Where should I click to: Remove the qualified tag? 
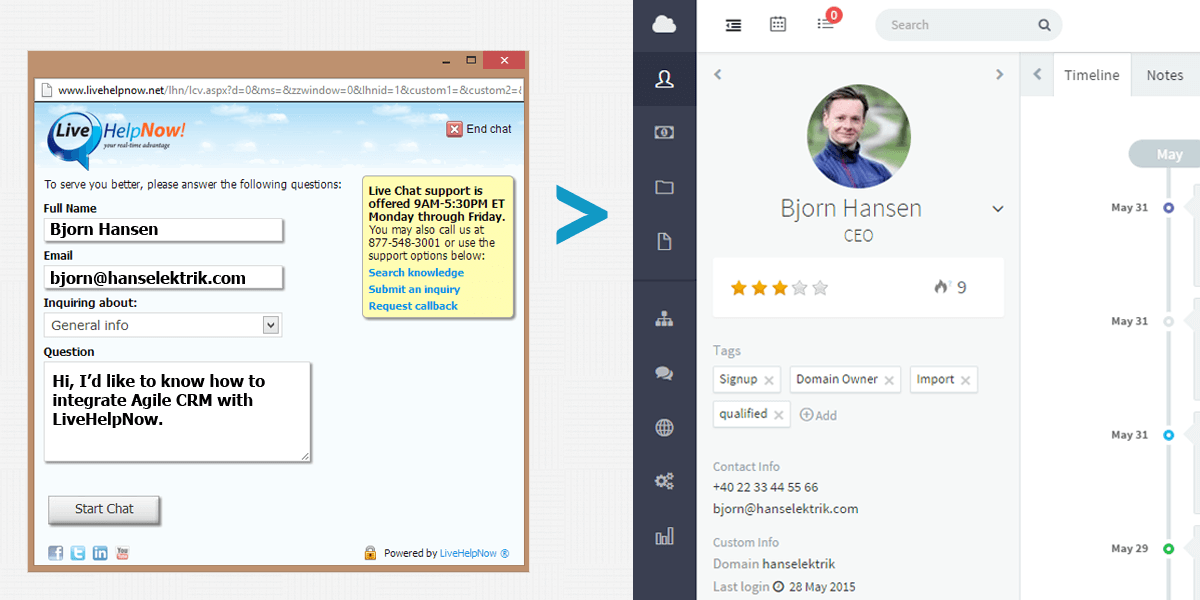coord(779,415)
